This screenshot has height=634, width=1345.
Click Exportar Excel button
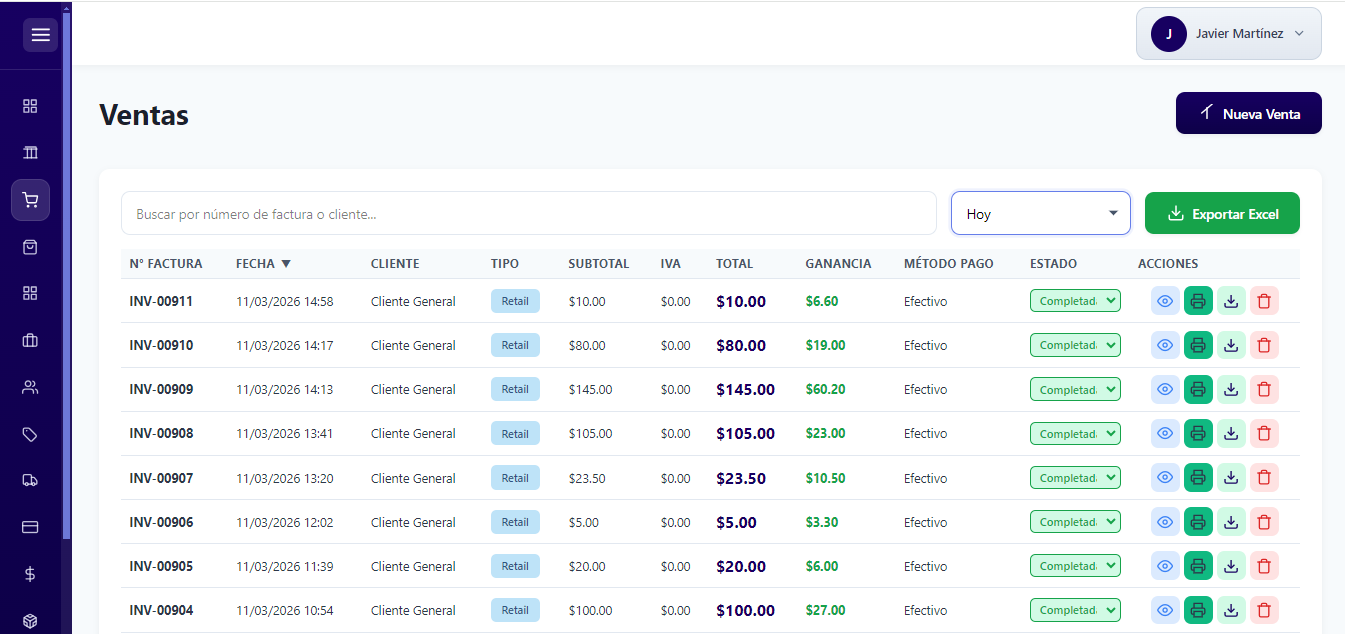[x=1221, y=214]
